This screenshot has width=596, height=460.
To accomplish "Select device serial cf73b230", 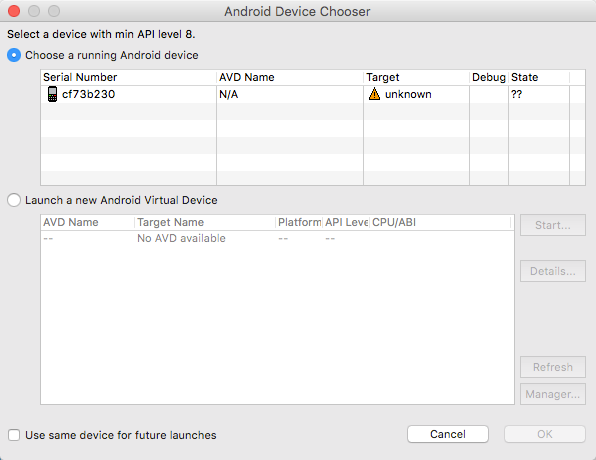I will (88, 94).
